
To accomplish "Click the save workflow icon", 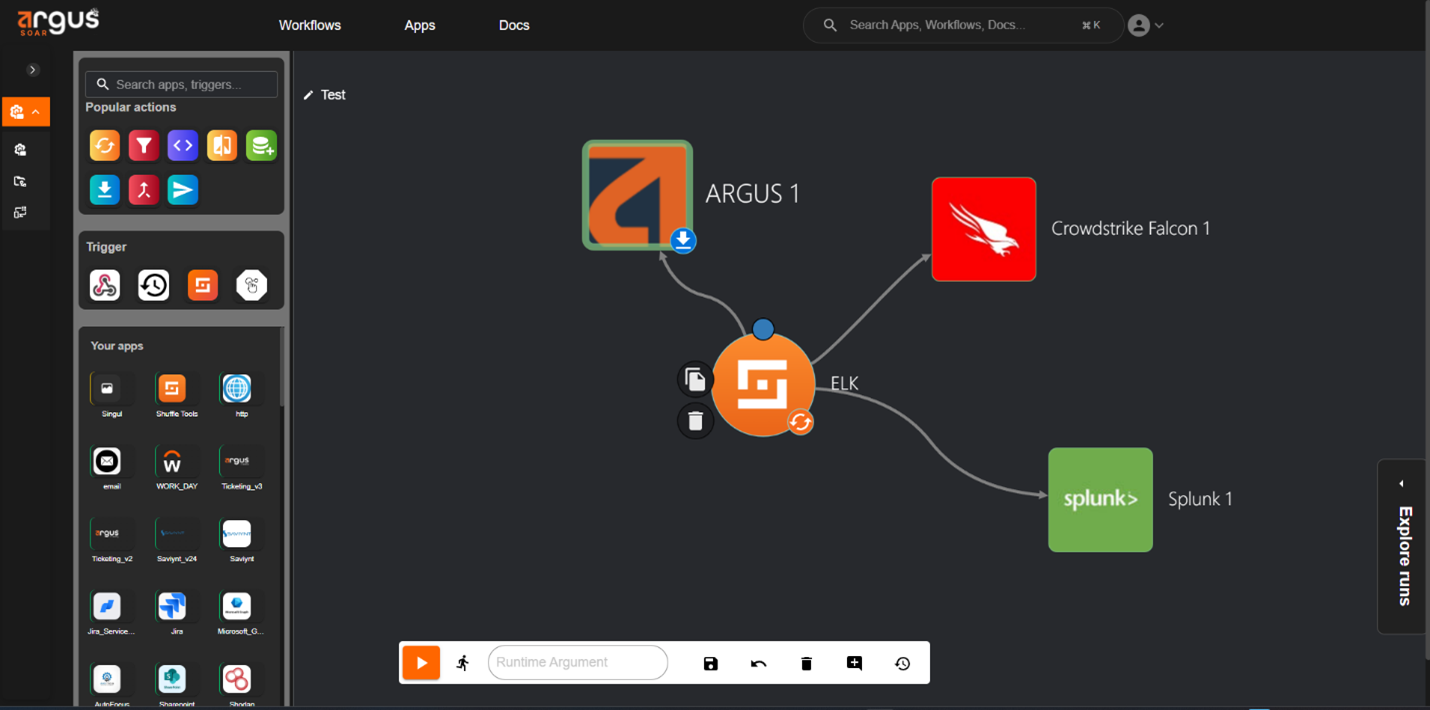I will [710, 663].
